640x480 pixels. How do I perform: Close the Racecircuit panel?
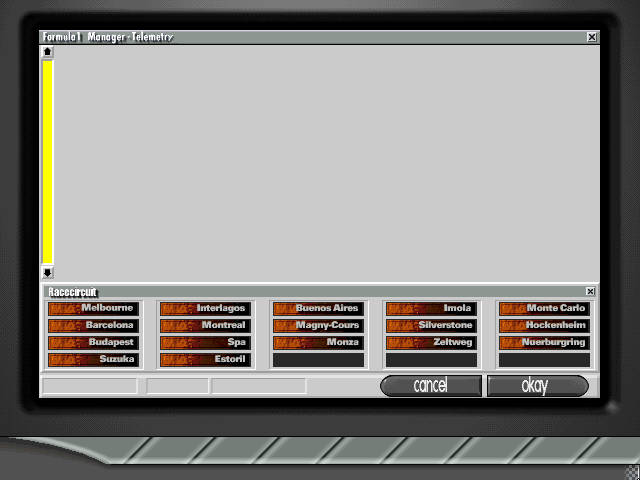(x=590, y=291)
